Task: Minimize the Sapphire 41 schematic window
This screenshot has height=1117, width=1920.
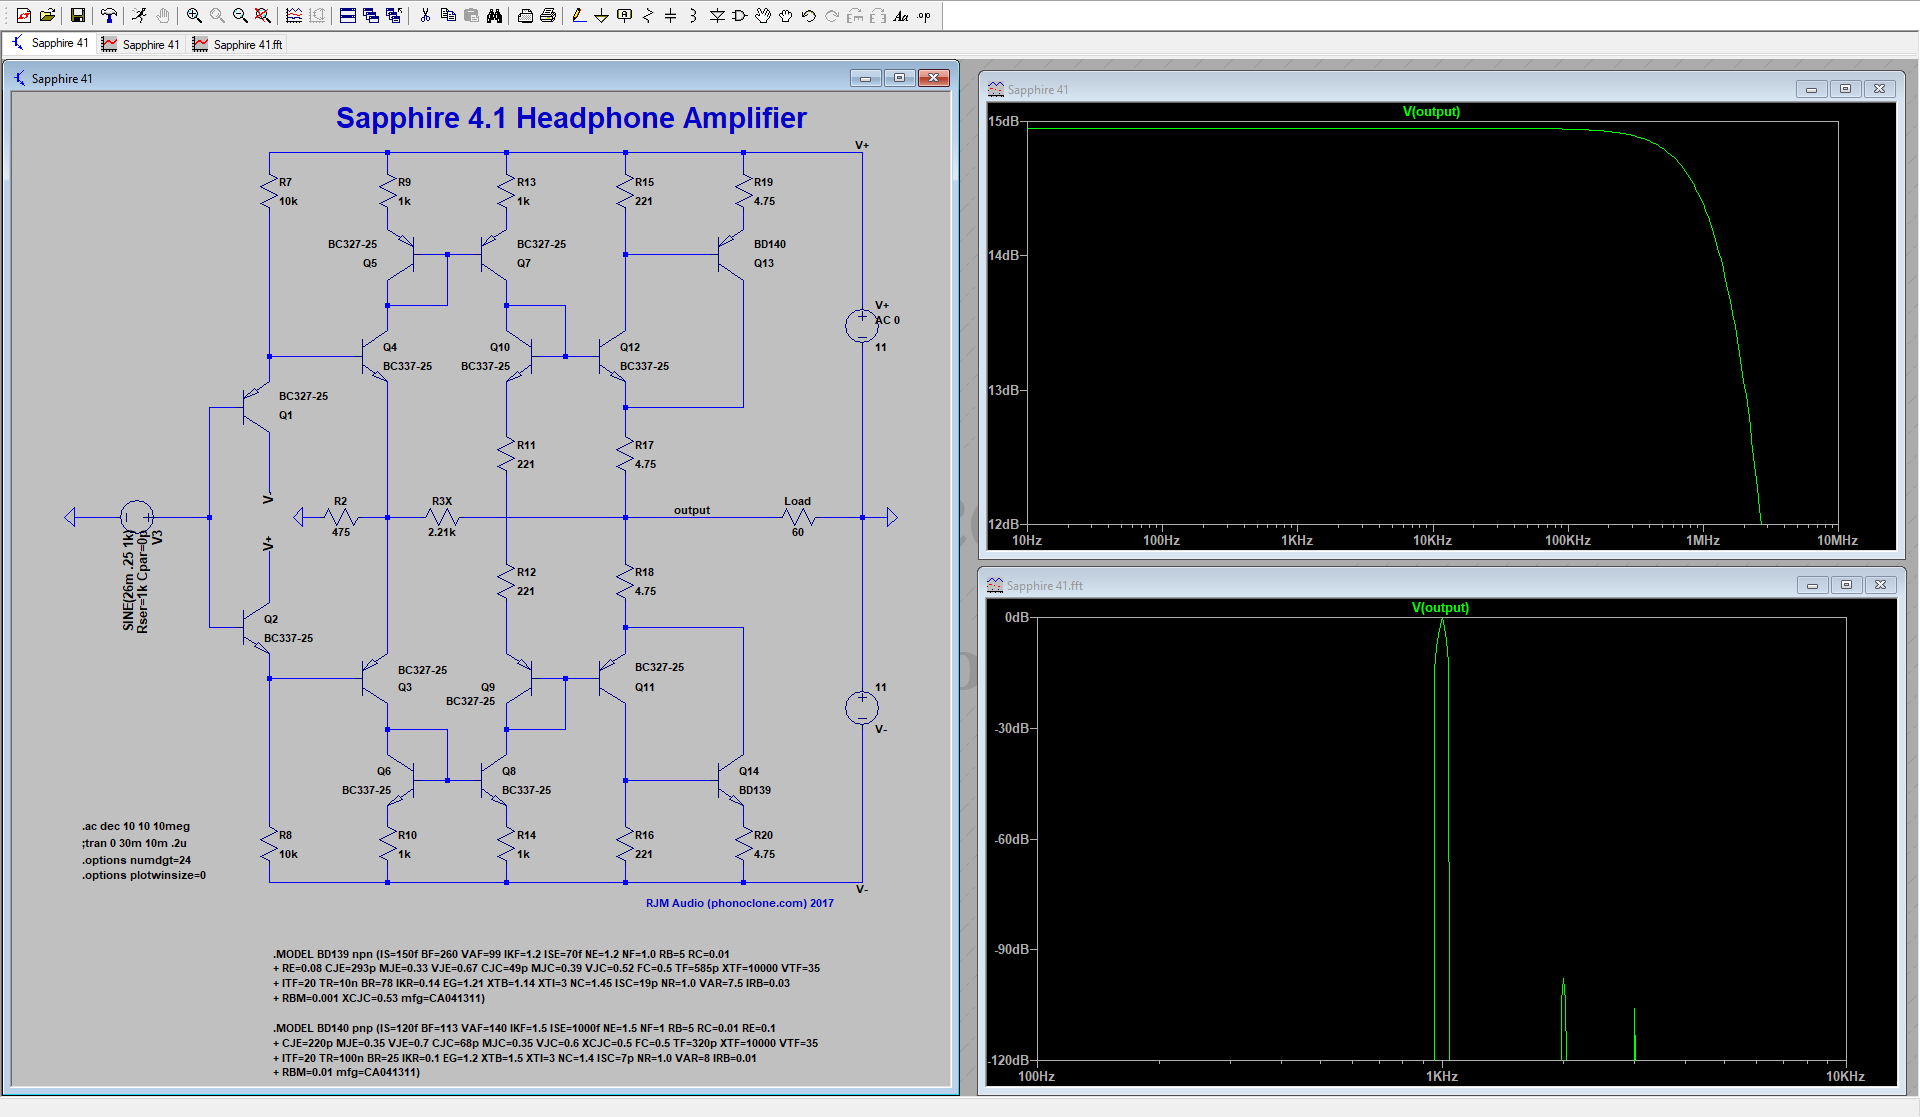Action: [865, 78]
